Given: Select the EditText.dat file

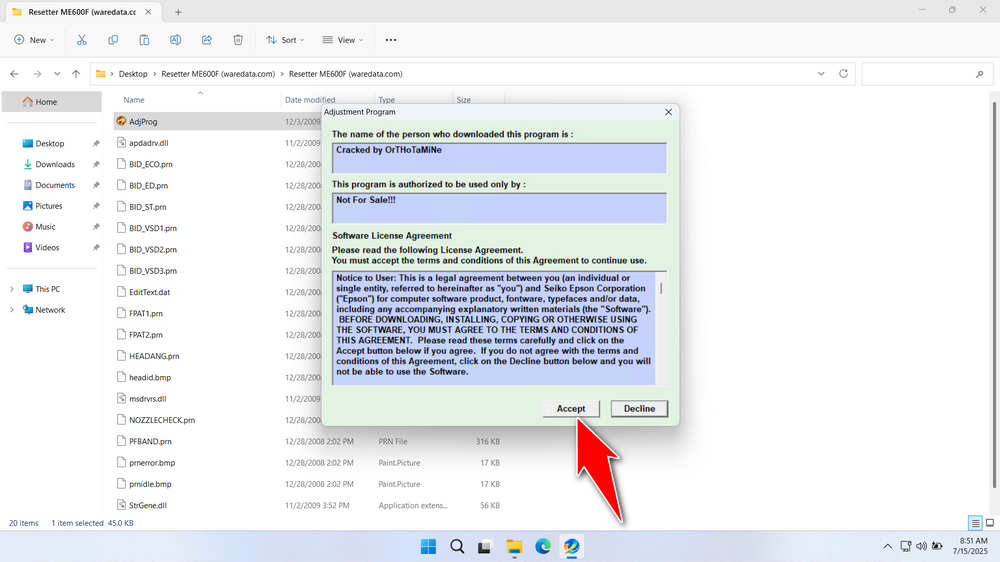Looking at the screenshot, I should (149, 292).
